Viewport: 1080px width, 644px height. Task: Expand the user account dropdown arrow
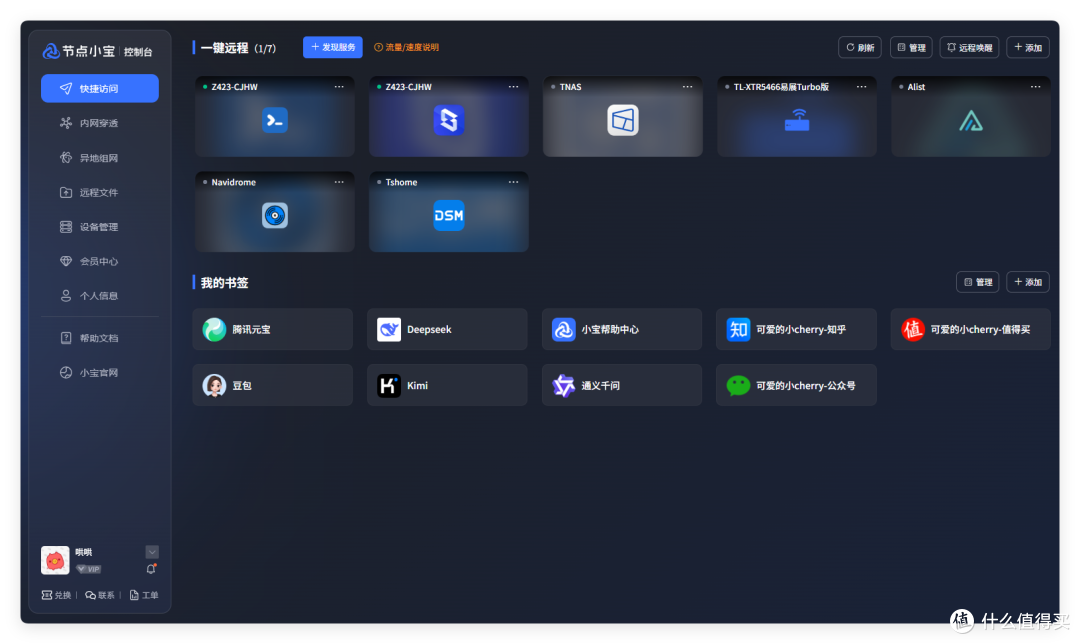pyautogui.click(x=152, y=552)
